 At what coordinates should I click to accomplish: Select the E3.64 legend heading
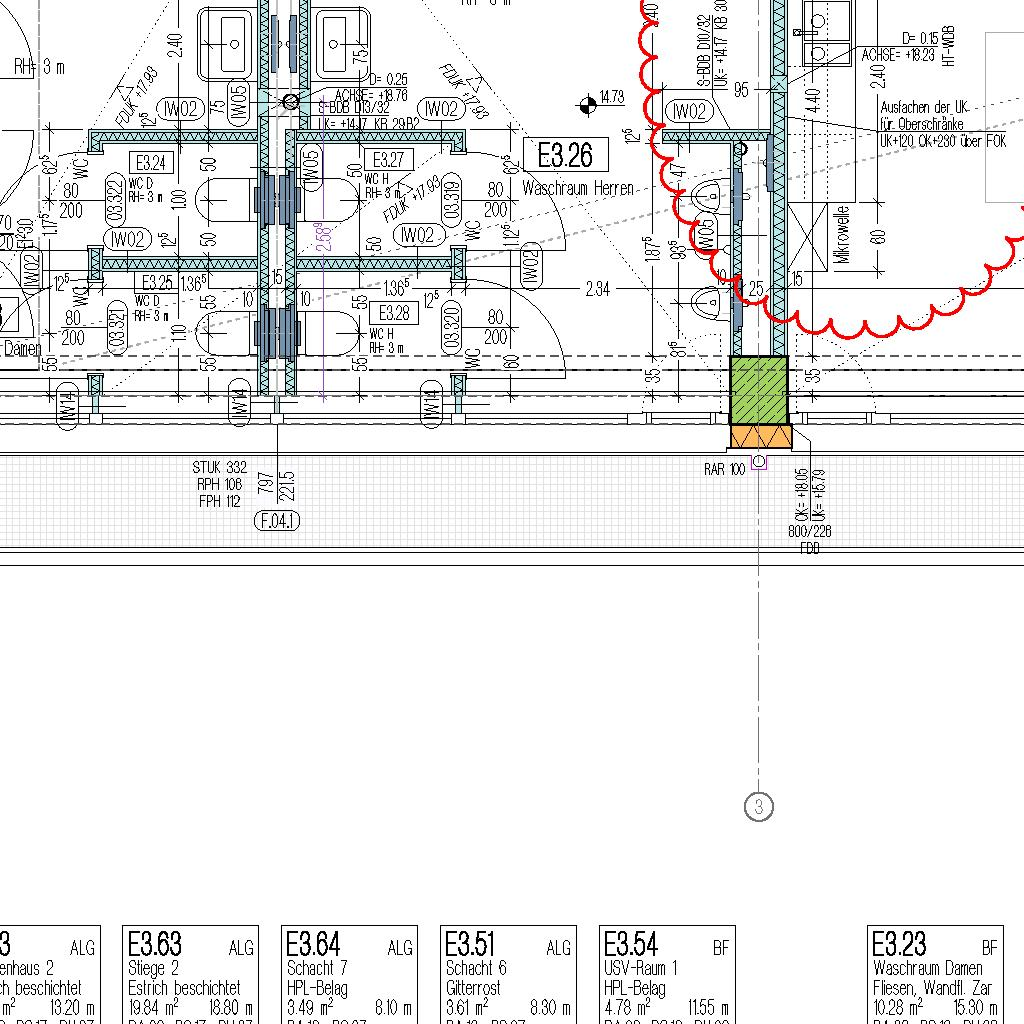[x=313, y=944]
